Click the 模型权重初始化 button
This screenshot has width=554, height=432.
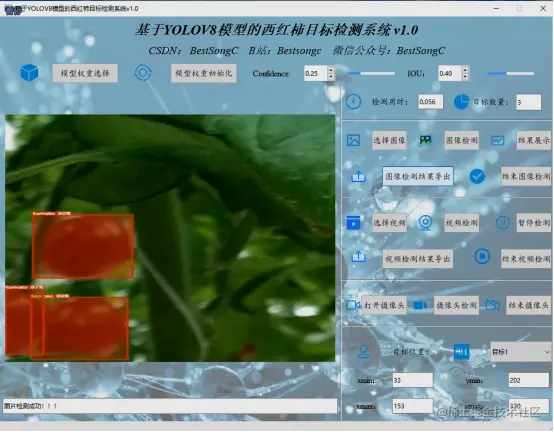204,73
